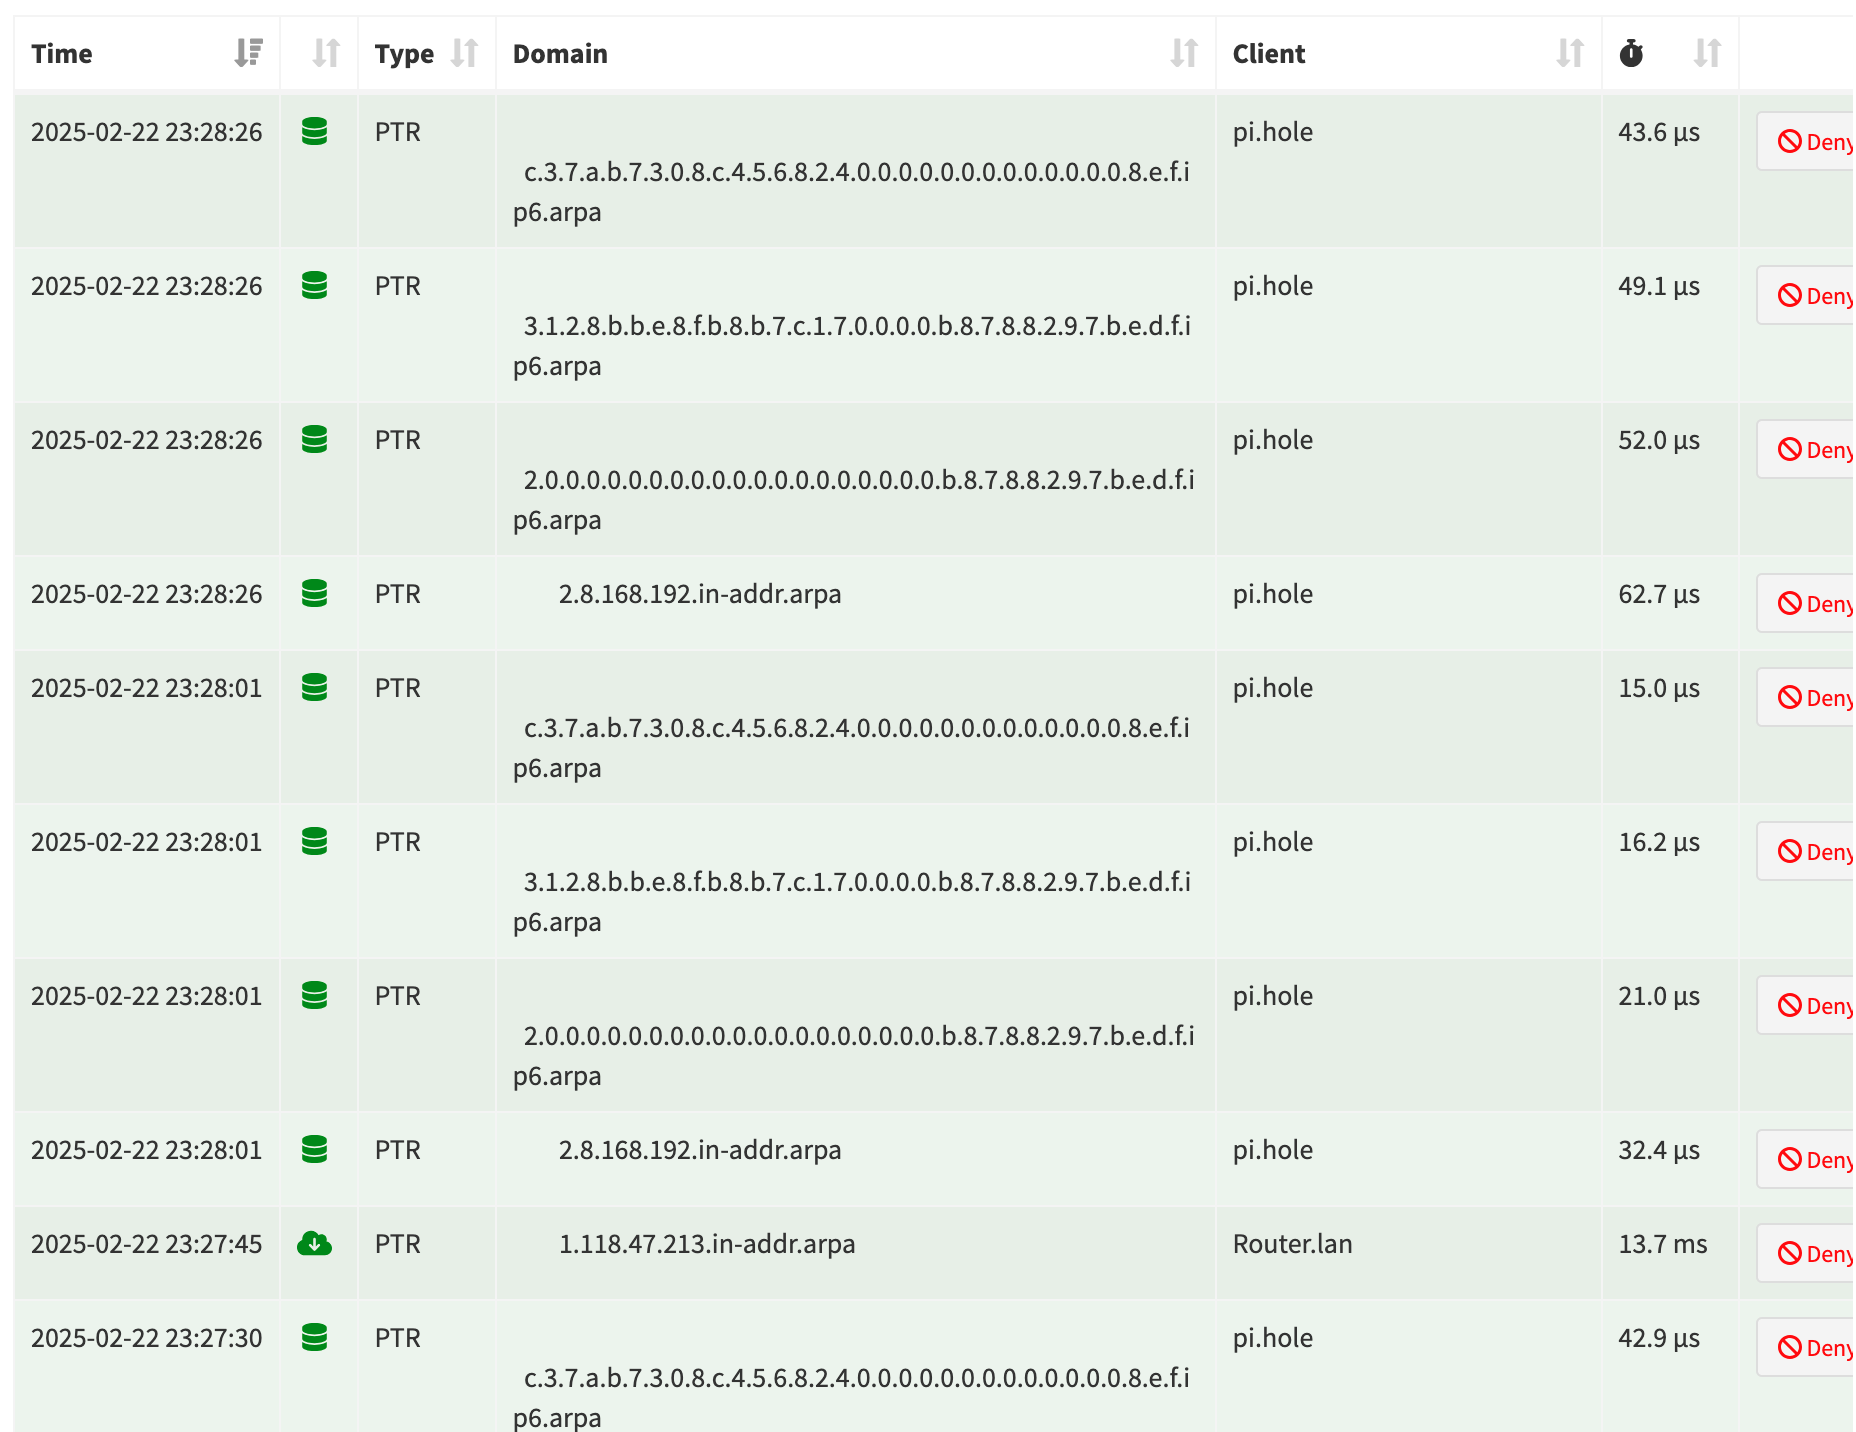
Task: Click the cache status icon in the 21.0 µs row
Action: [x=315, y=996]
